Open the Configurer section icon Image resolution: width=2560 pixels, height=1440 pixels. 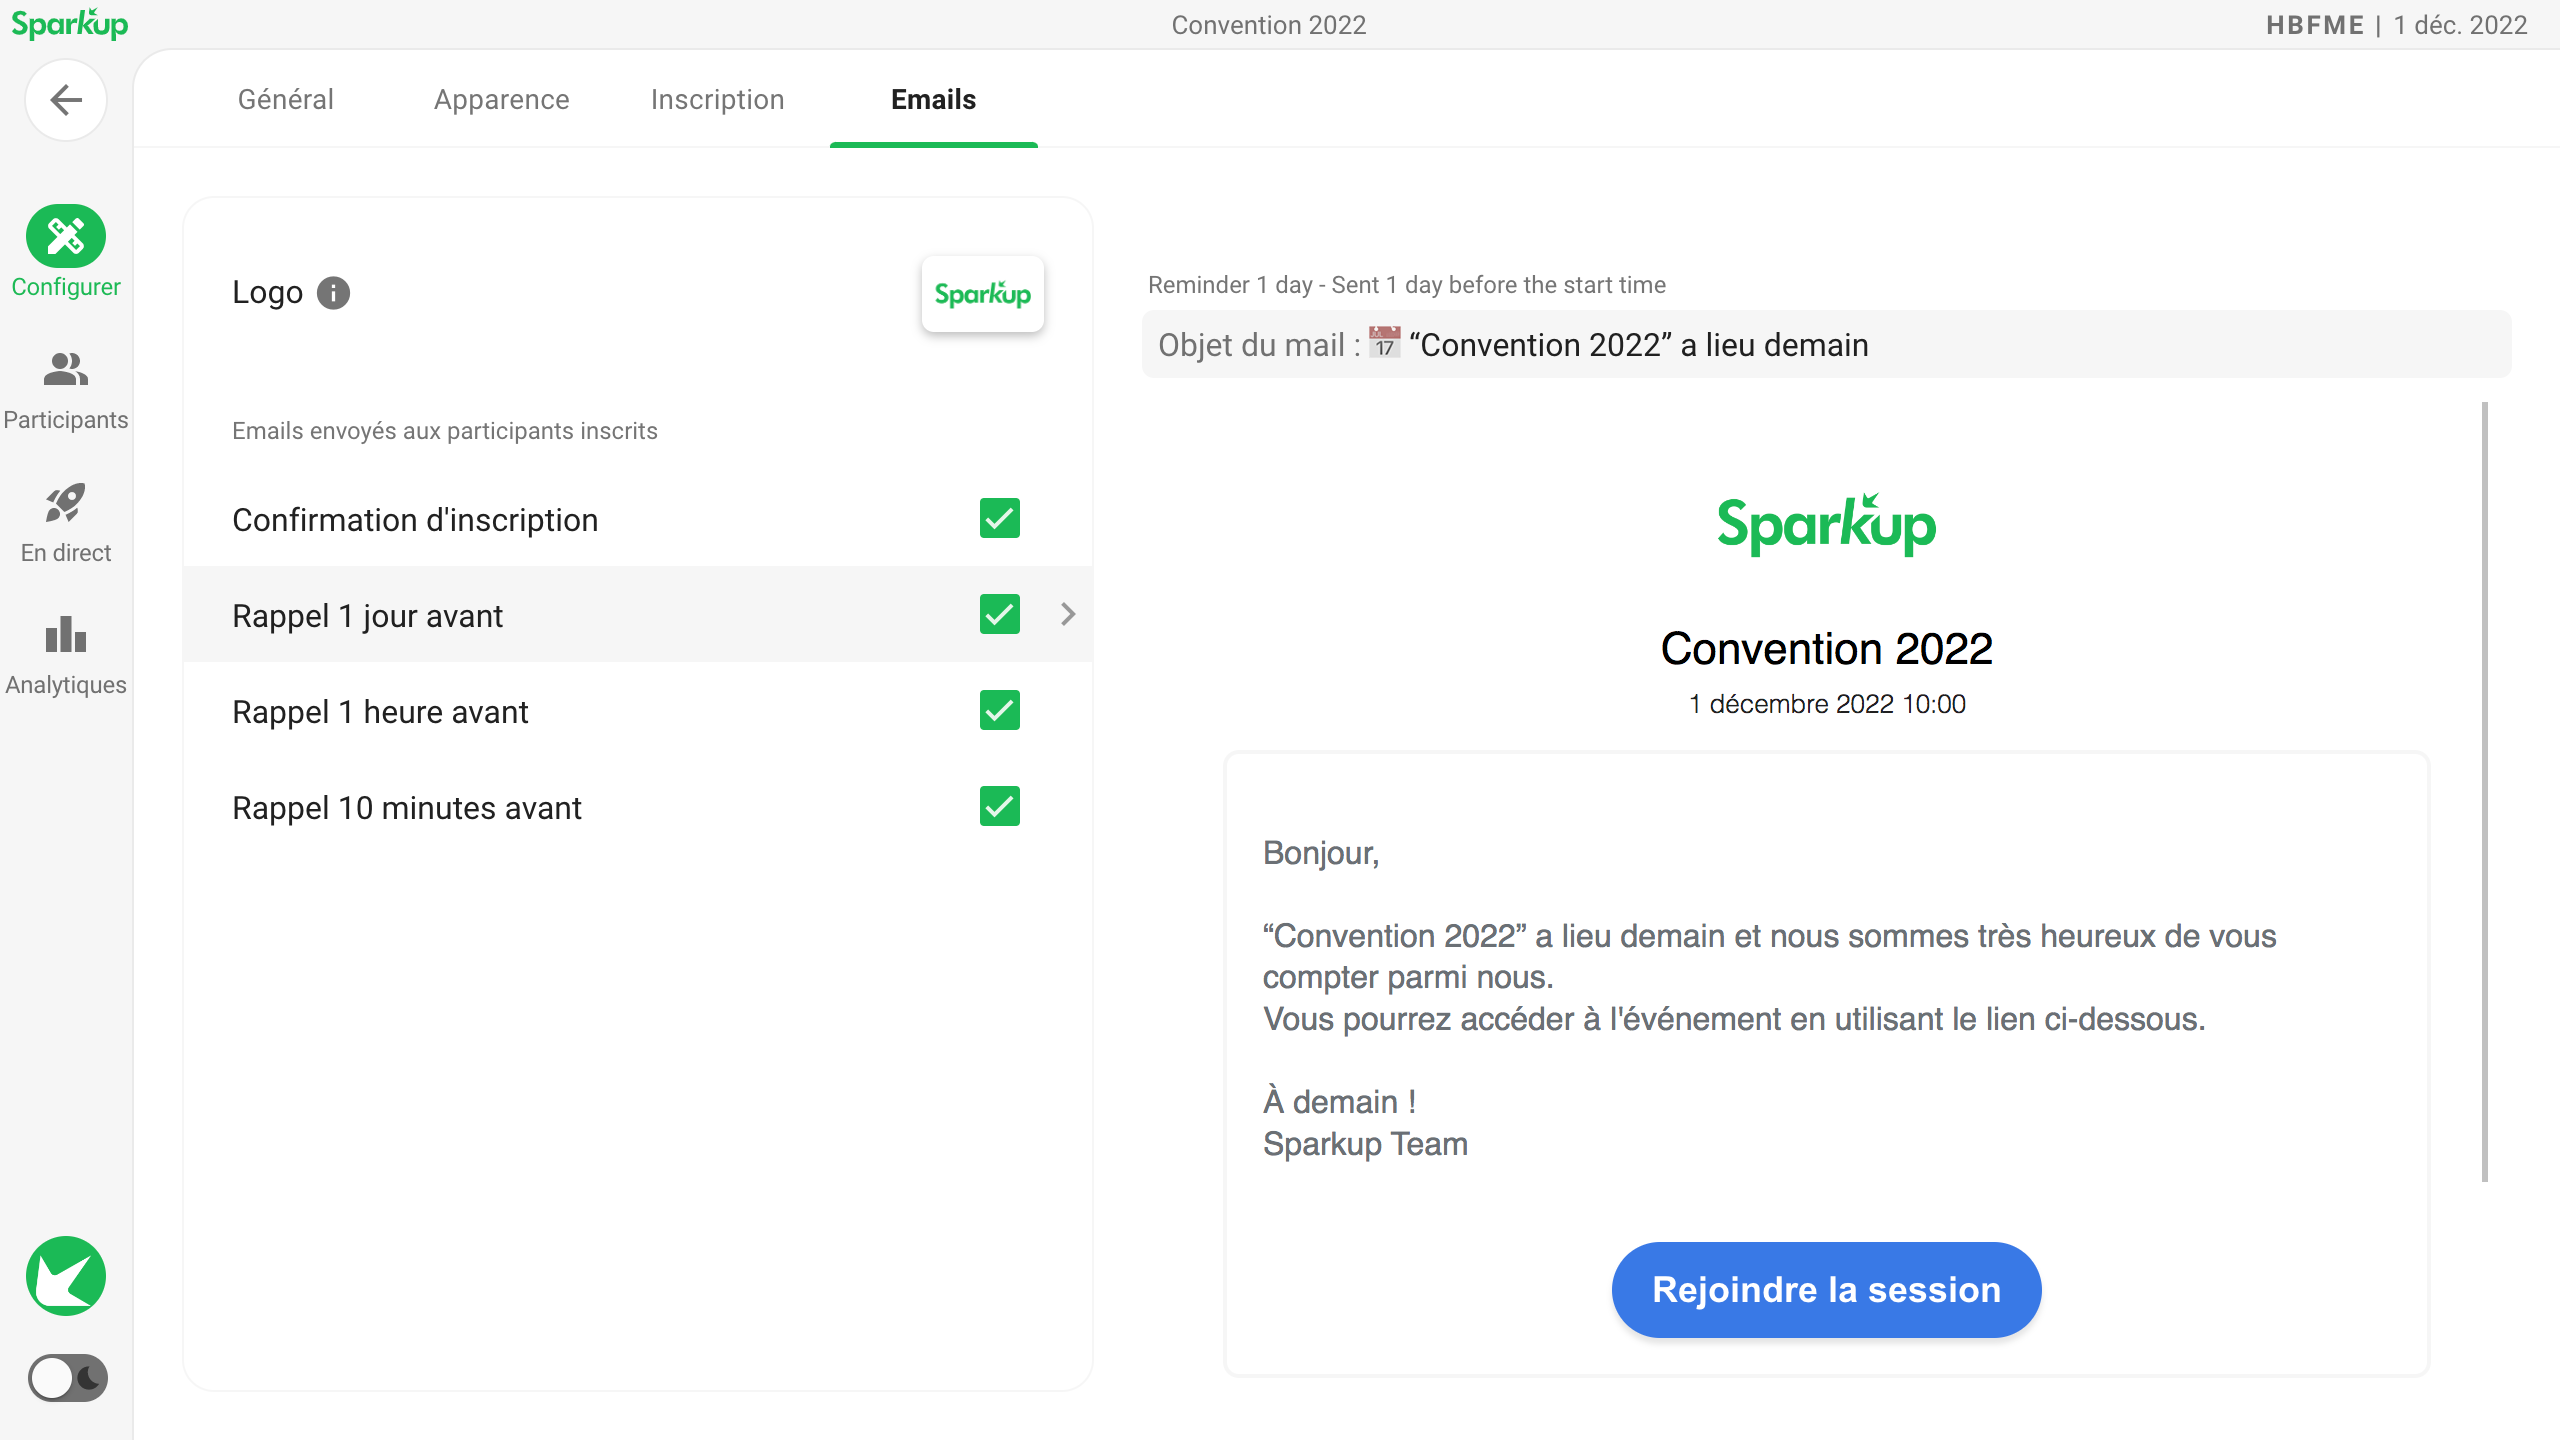pyautogui.click(x=66, y=237)
